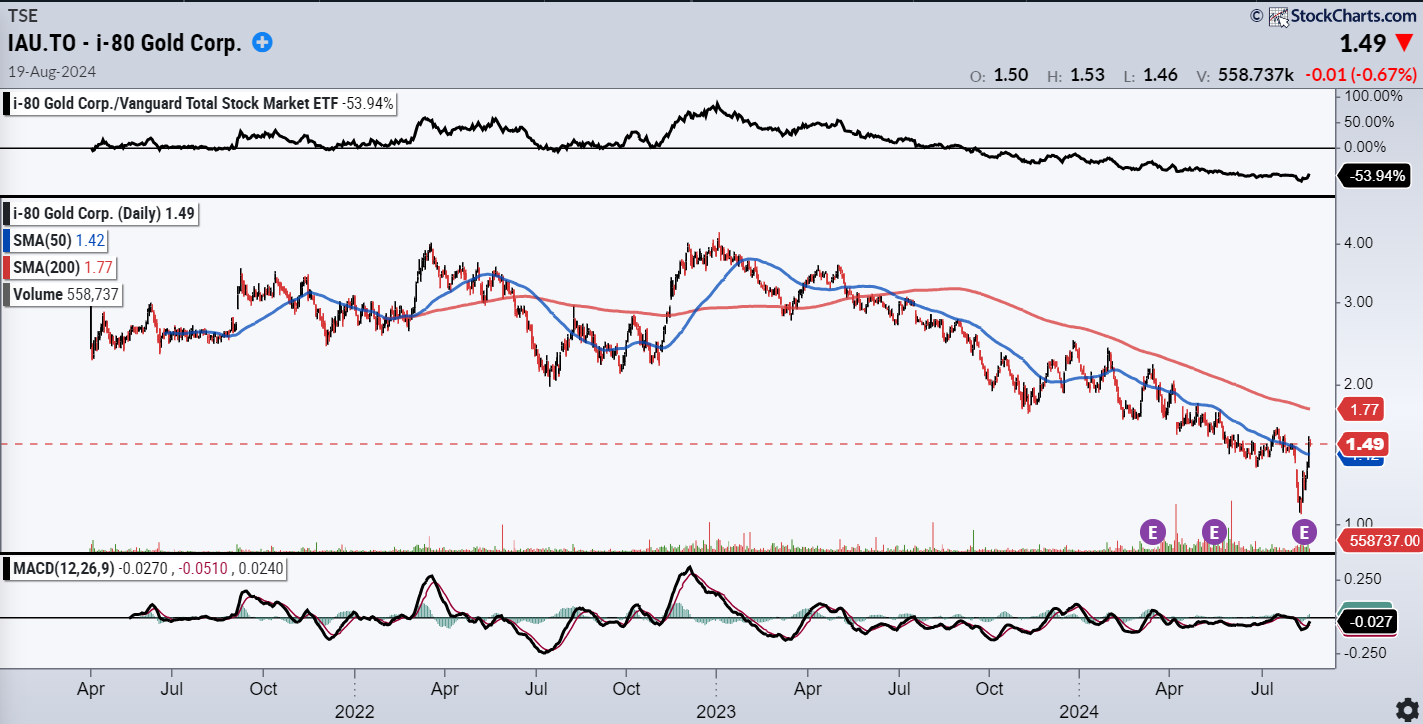Select the Vanguard Total Stock Market ETF ratio legend
Screen dimensions: 1423x724
coord(201,103)
